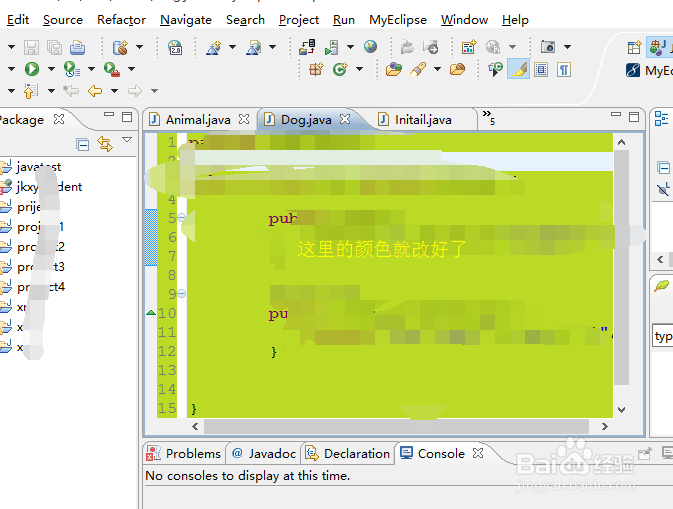
Task: Click the green Run play button
Action: (32, 69)
